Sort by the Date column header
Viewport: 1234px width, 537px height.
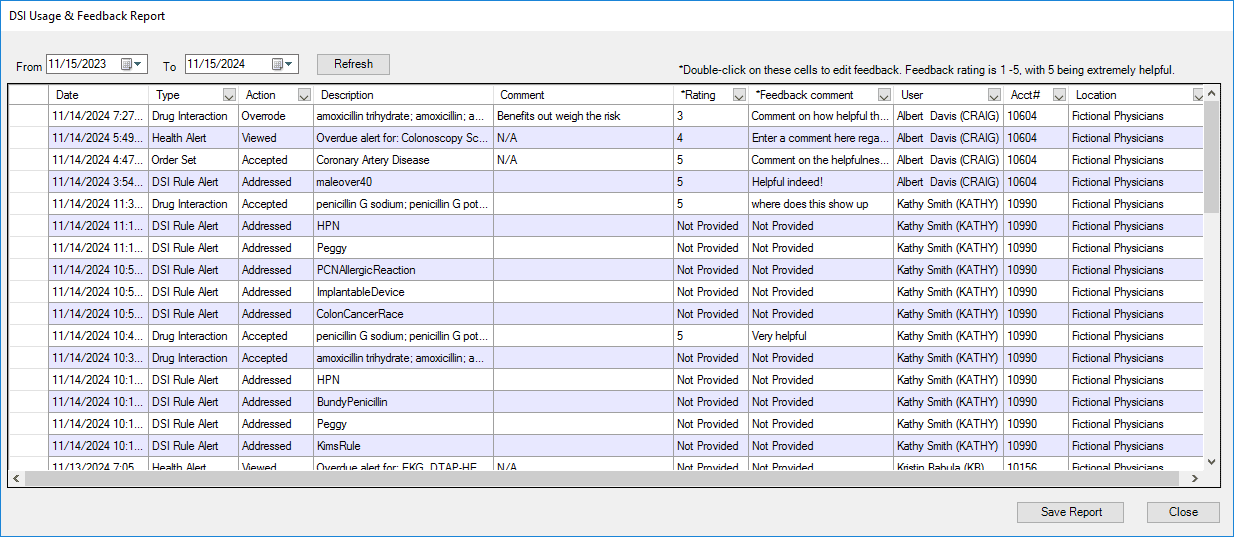98,95
